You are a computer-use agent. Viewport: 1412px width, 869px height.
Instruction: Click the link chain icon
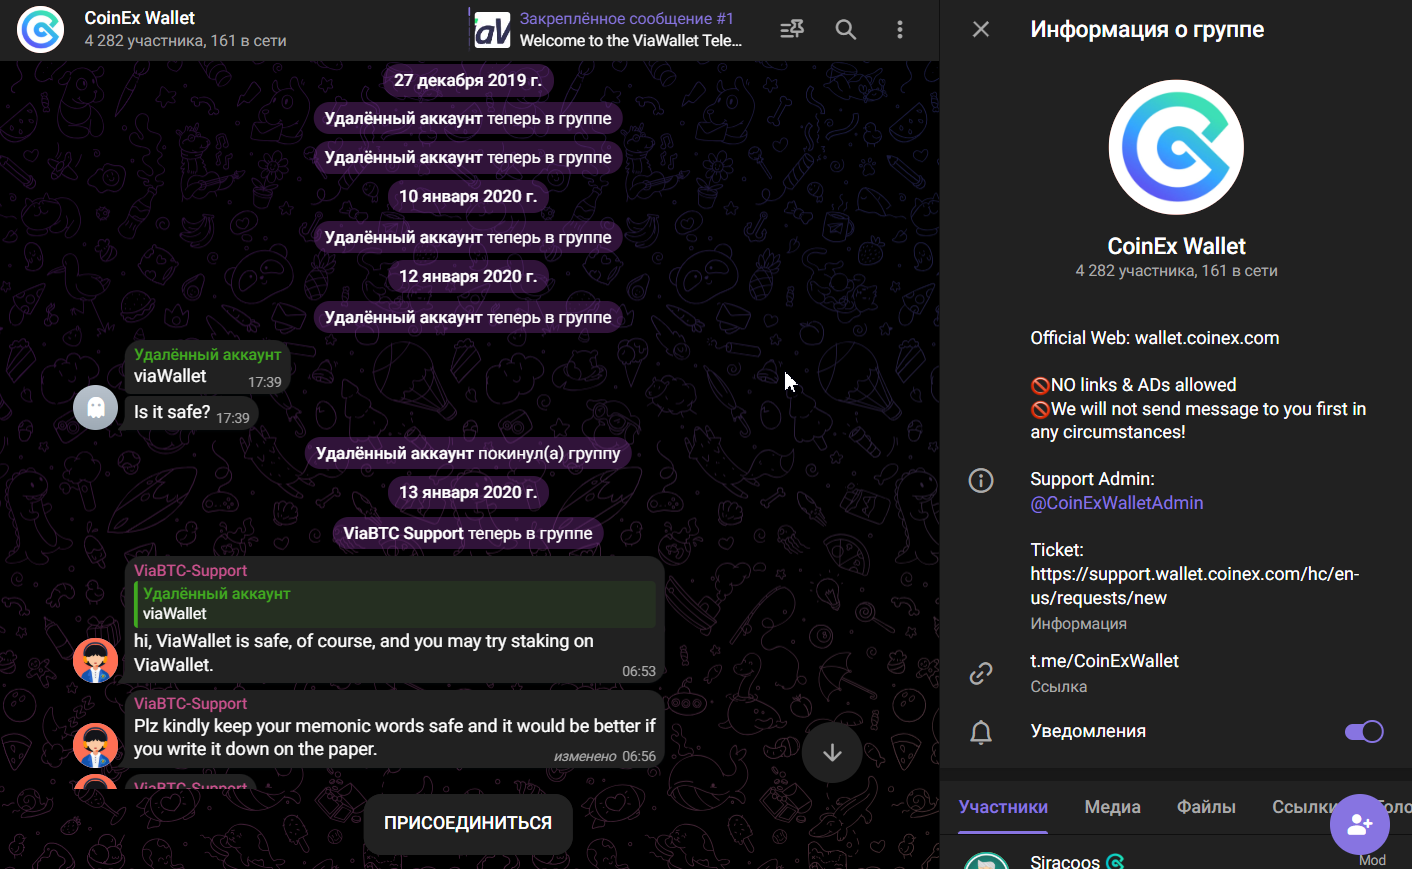pos(981,673)
